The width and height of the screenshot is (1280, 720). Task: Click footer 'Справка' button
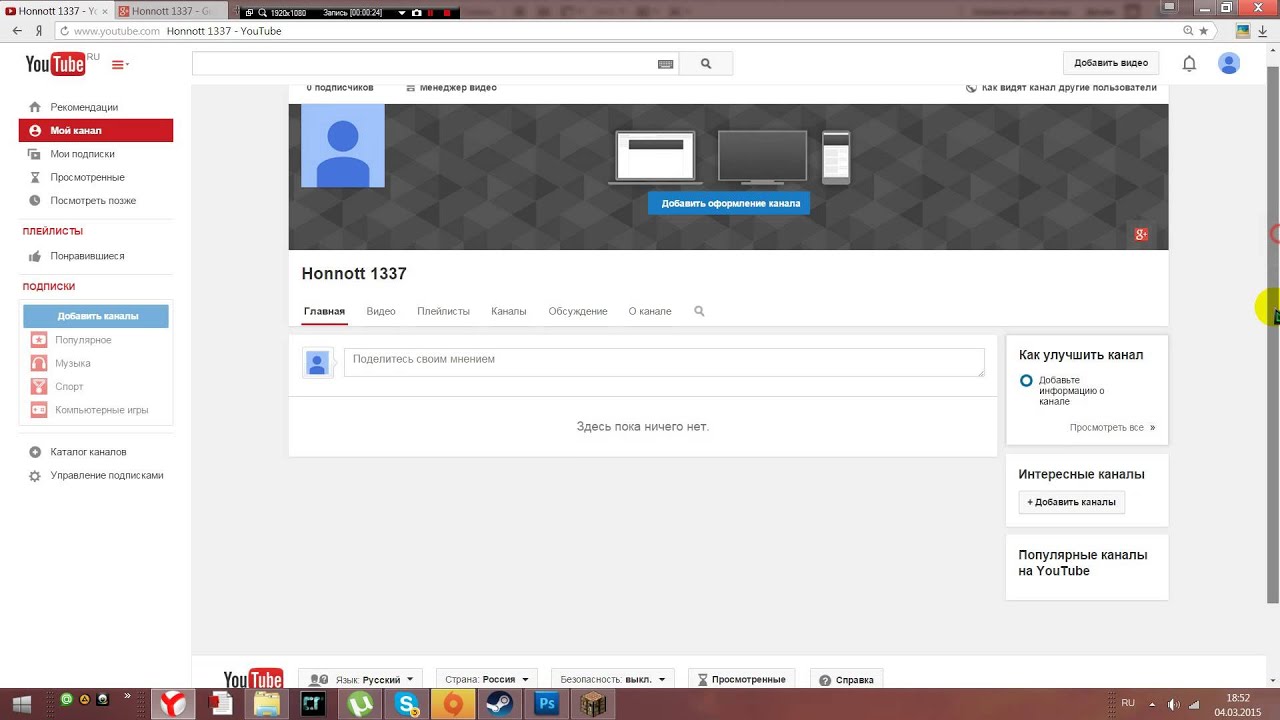[846, 679]
